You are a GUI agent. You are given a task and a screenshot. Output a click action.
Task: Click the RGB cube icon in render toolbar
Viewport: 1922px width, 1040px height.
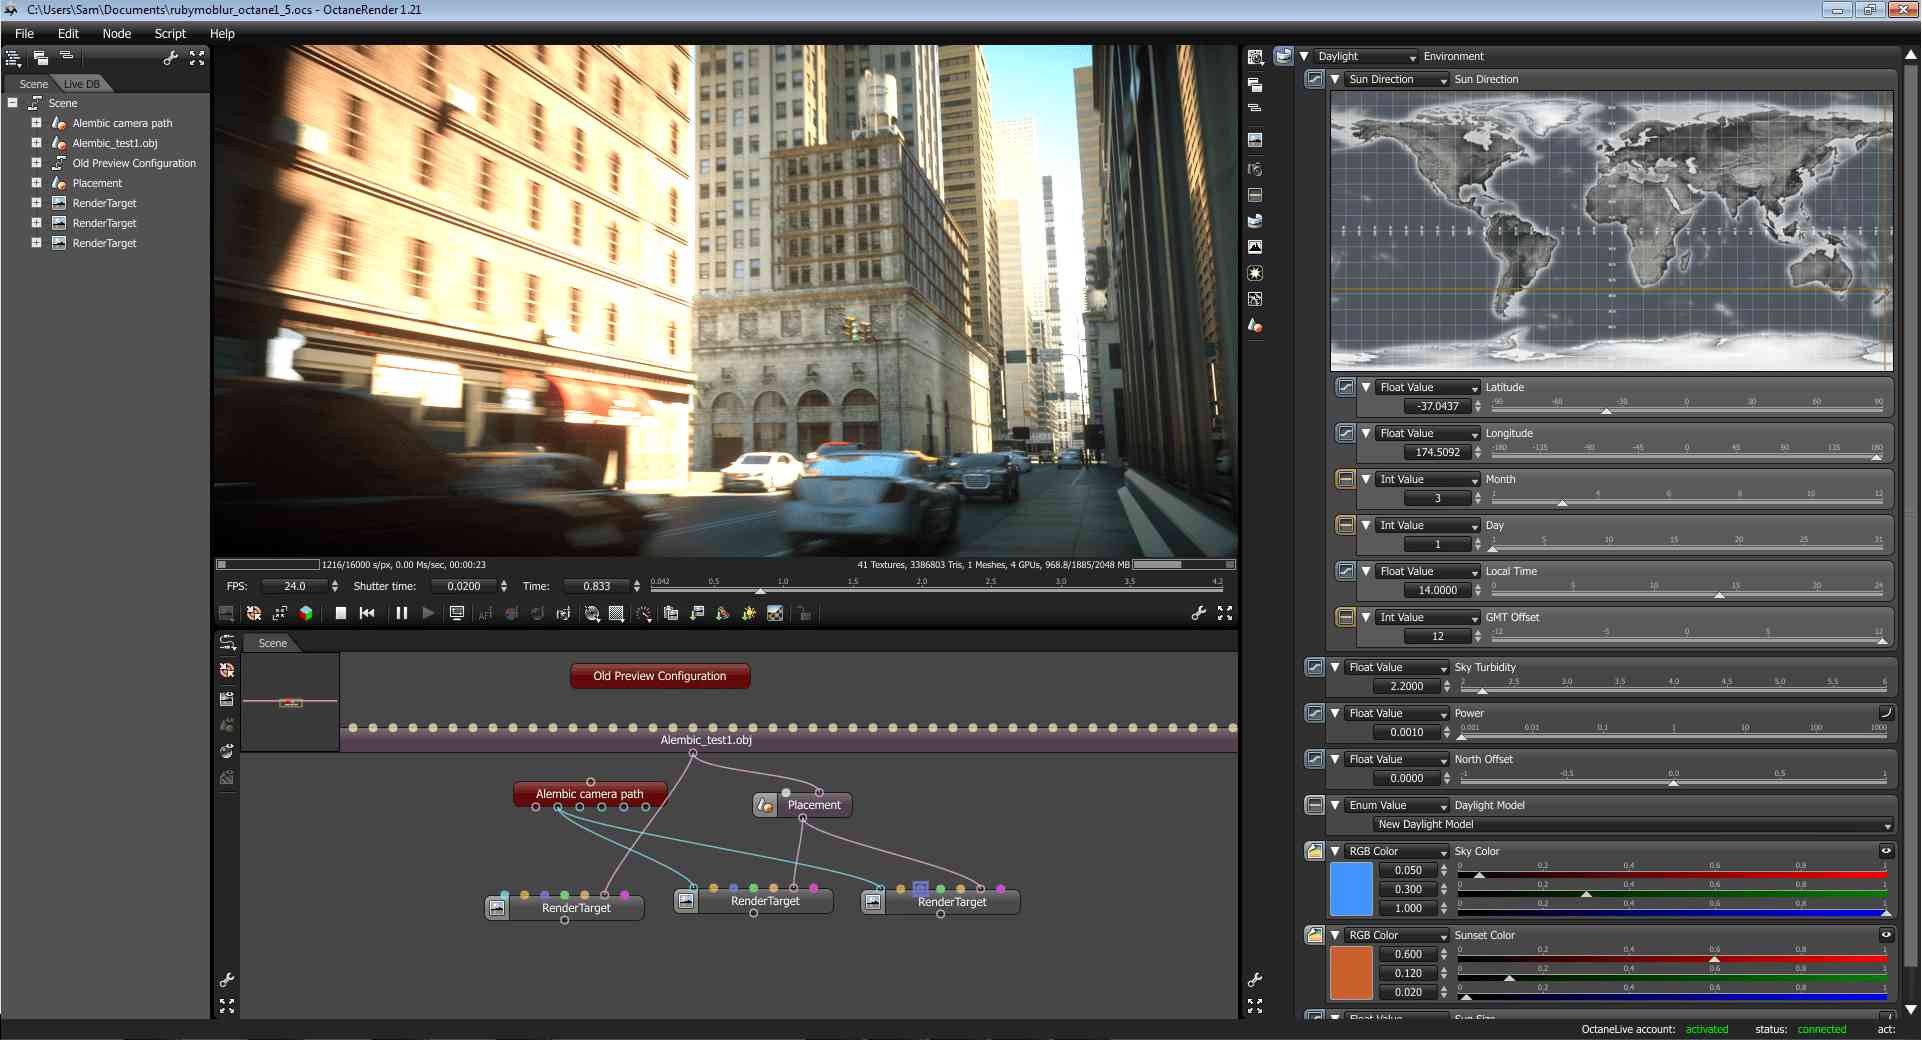point(306,613)
